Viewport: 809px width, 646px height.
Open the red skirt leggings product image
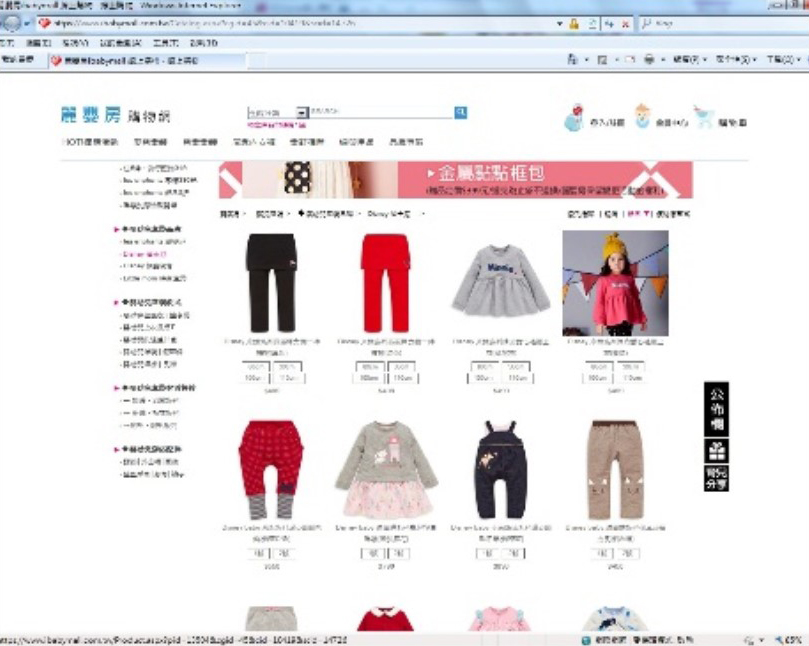385,283
